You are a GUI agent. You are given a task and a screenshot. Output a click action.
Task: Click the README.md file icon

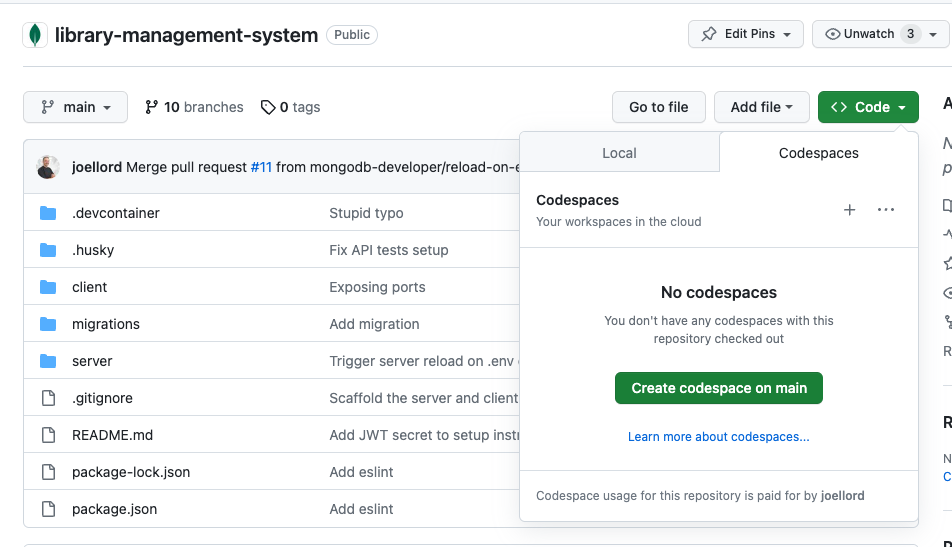(x=48, y=435)
